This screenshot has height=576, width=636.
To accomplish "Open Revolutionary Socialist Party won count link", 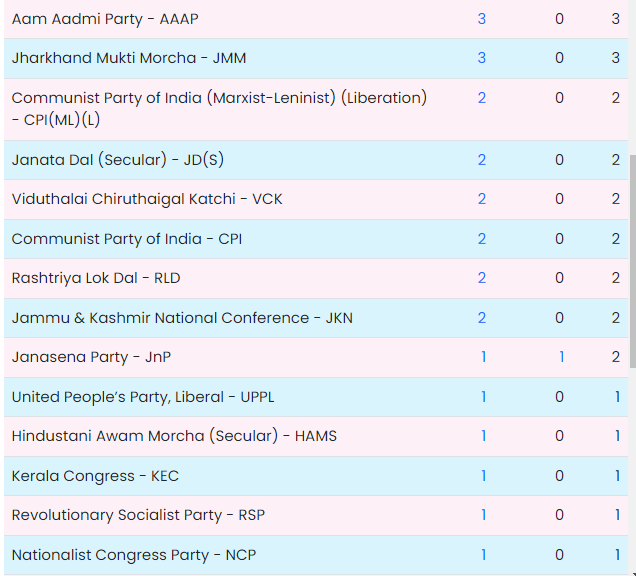I will click(483, 515).
